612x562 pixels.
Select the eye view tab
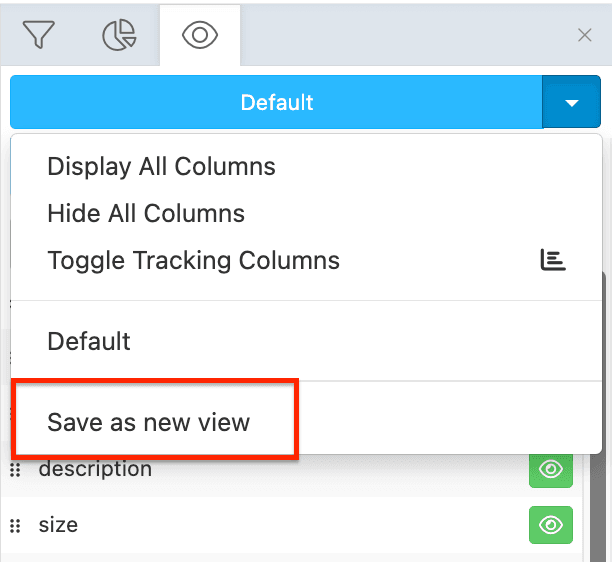200,36
